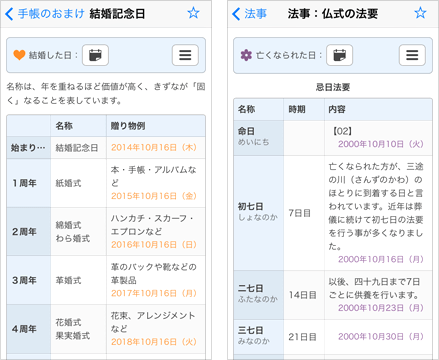Click the 21日目 cell

304,337
